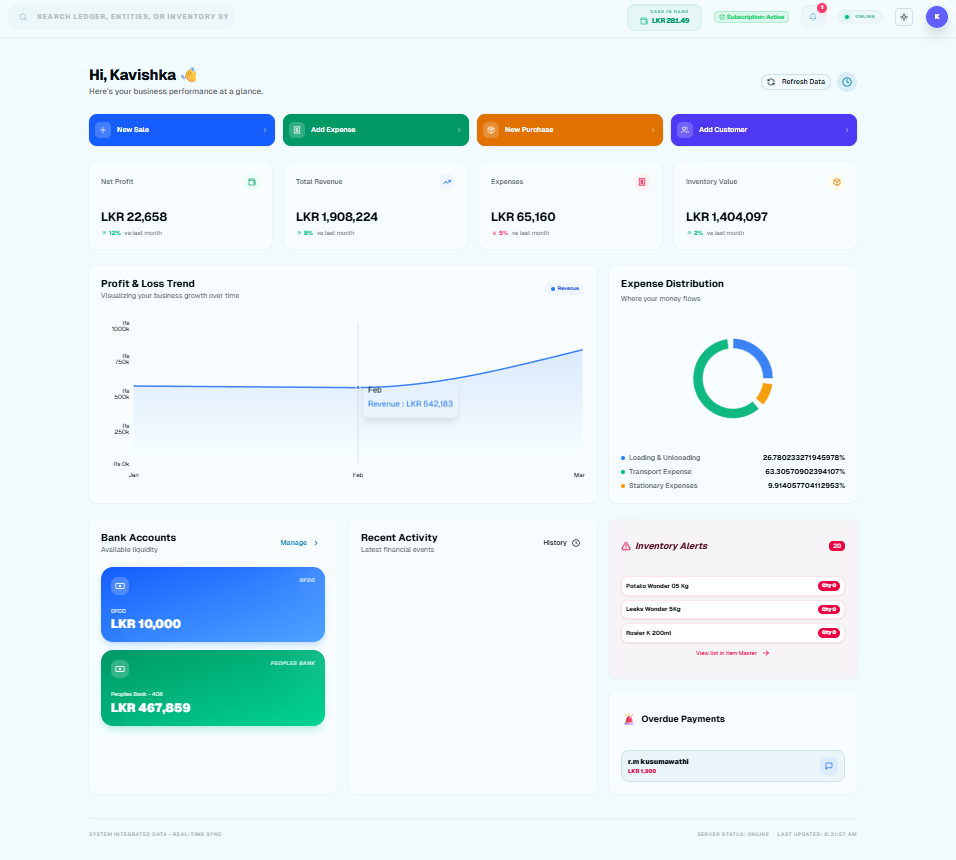This screenshot has width=956, height=860.
Task: Click the chevron beside Manage
Action: 316,542
